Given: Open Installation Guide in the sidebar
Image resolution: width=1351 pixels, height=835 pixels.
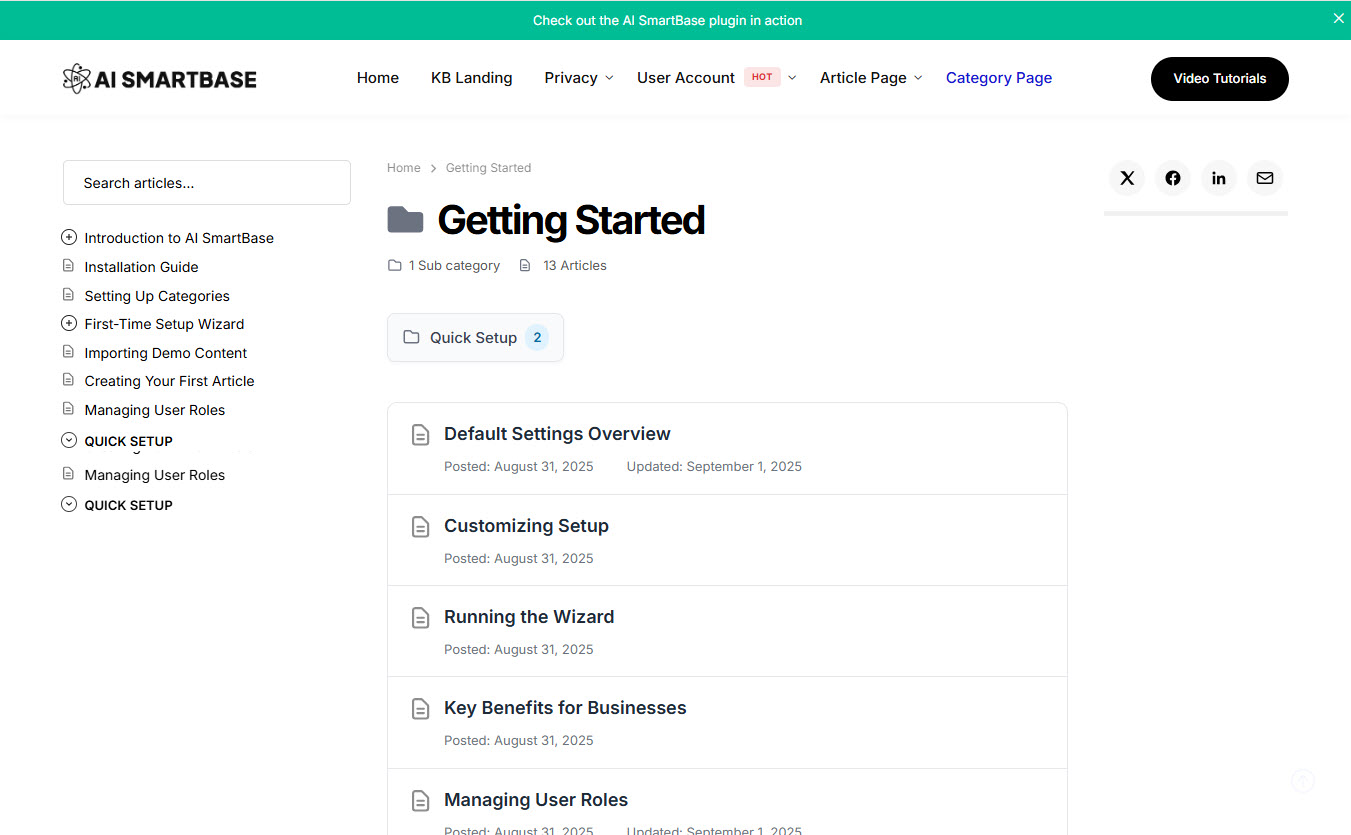Looking at the screenshot, I should tap(141, 267).
